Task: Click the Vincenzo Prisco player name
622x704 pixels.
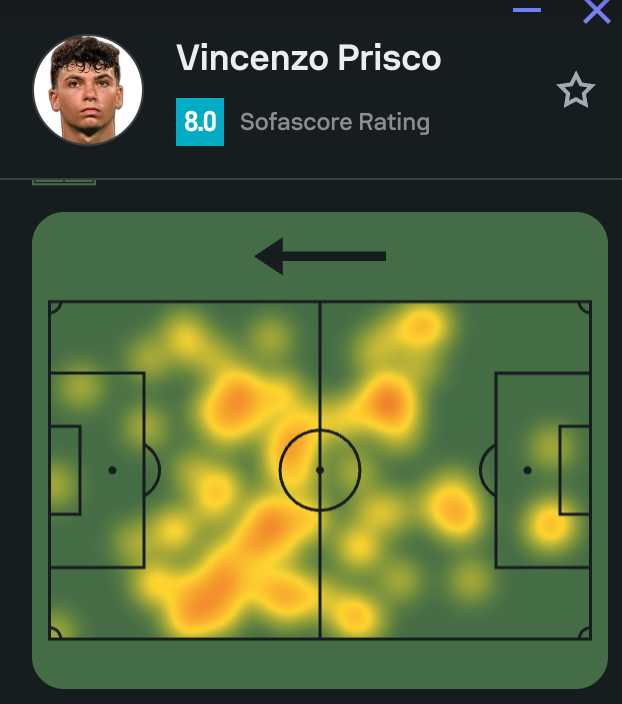Action: pos(308,58)
